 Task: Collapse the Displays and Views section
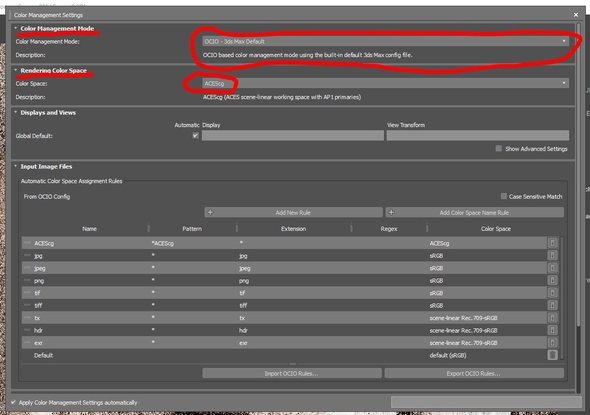pyautogui.click(x=15, y=112)
